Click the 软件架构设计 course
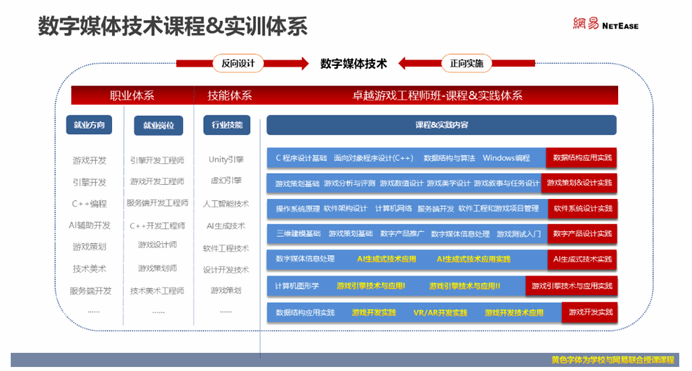 [345, 208]
